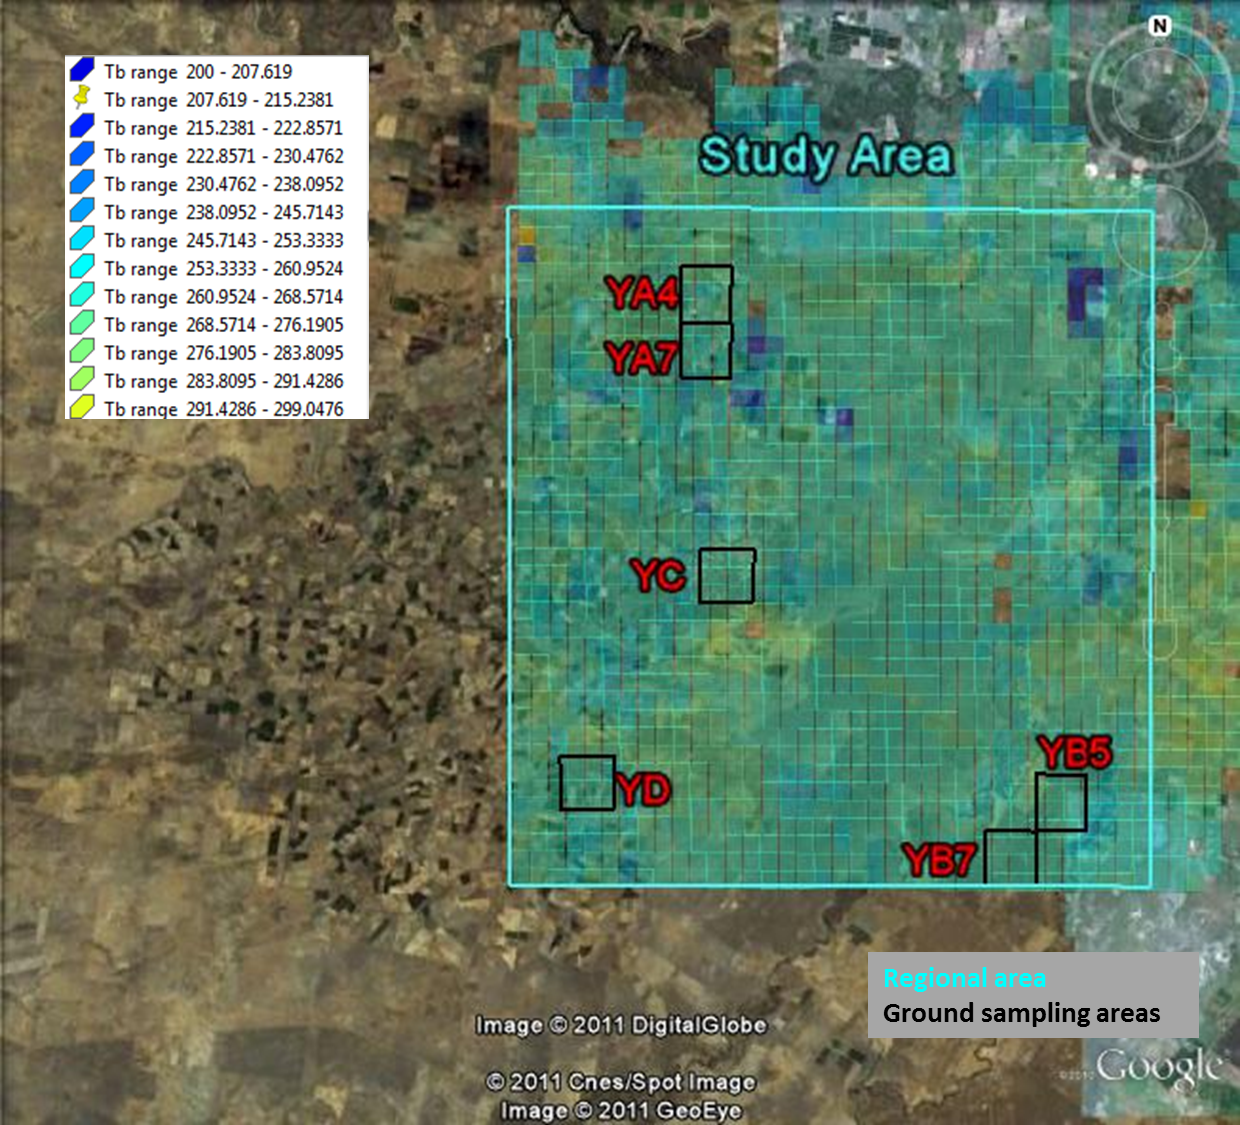Click the red YB7 label
The image size is (1240, 1125).
(938, 860)
